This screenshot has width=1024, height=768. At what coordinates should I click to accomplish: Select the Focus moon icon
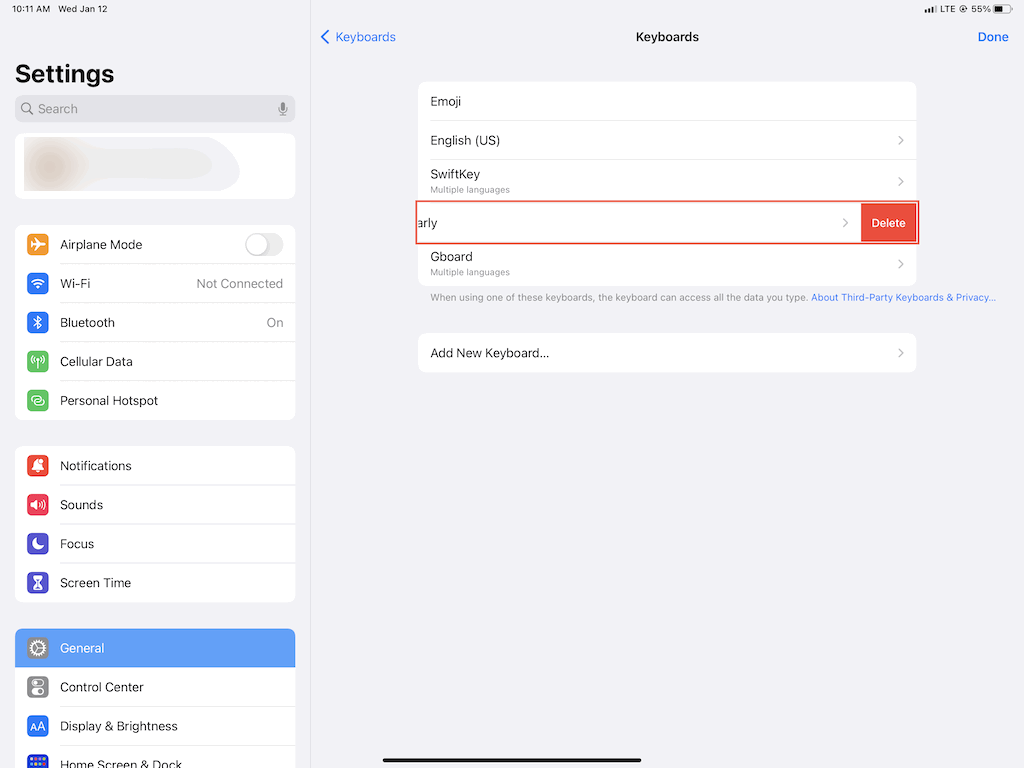37,543
